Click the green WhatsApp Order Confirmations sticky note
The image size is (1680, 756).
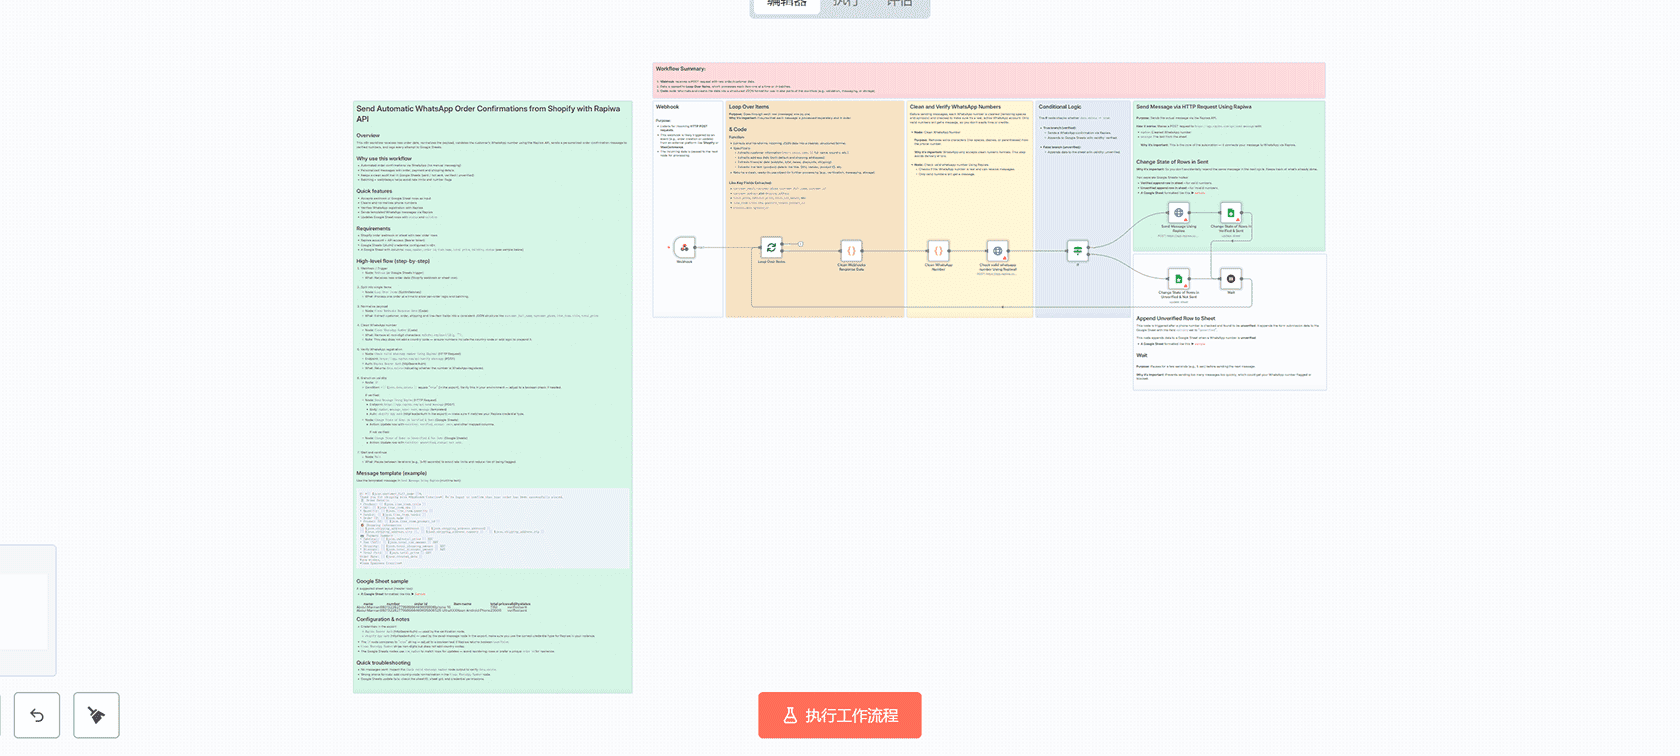pyautogui.click(x=492, y=400)
